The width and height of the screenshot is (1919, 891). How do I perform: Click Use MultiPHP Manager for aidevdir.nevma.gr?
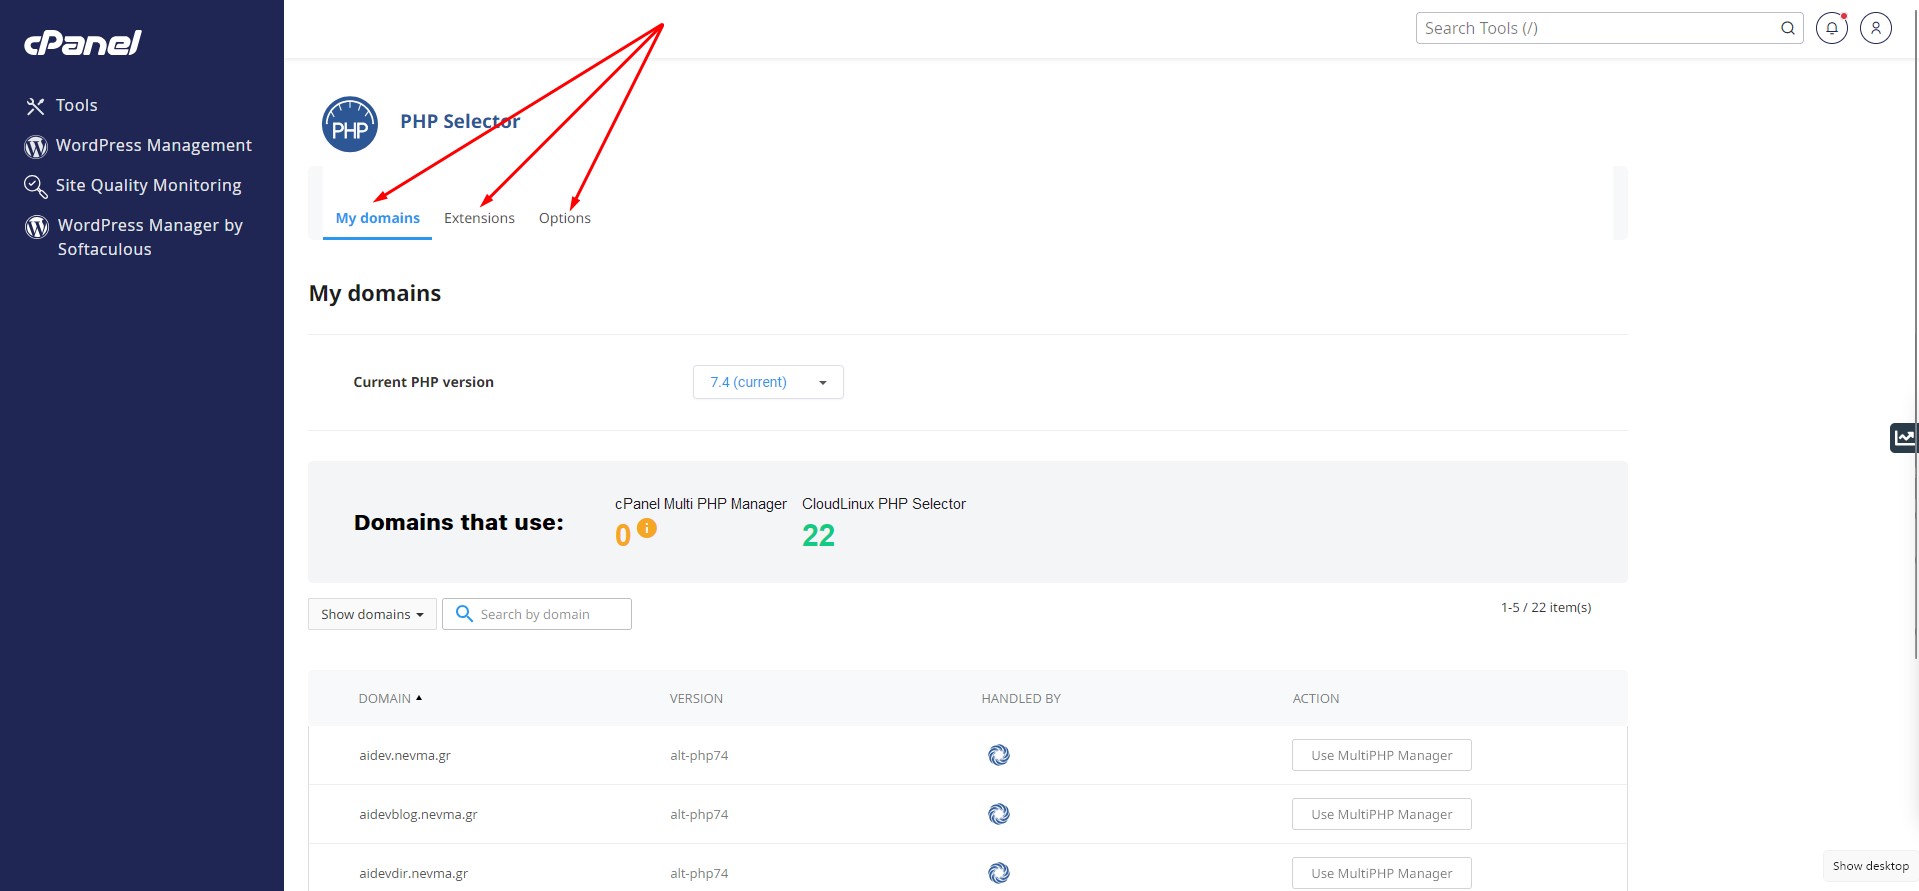tap(1381, 873)
